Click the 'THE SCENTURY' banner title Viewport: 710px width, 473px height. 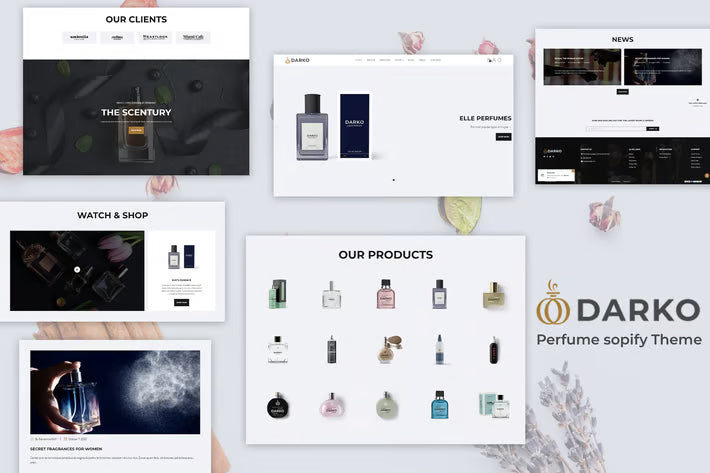(136, 112)
